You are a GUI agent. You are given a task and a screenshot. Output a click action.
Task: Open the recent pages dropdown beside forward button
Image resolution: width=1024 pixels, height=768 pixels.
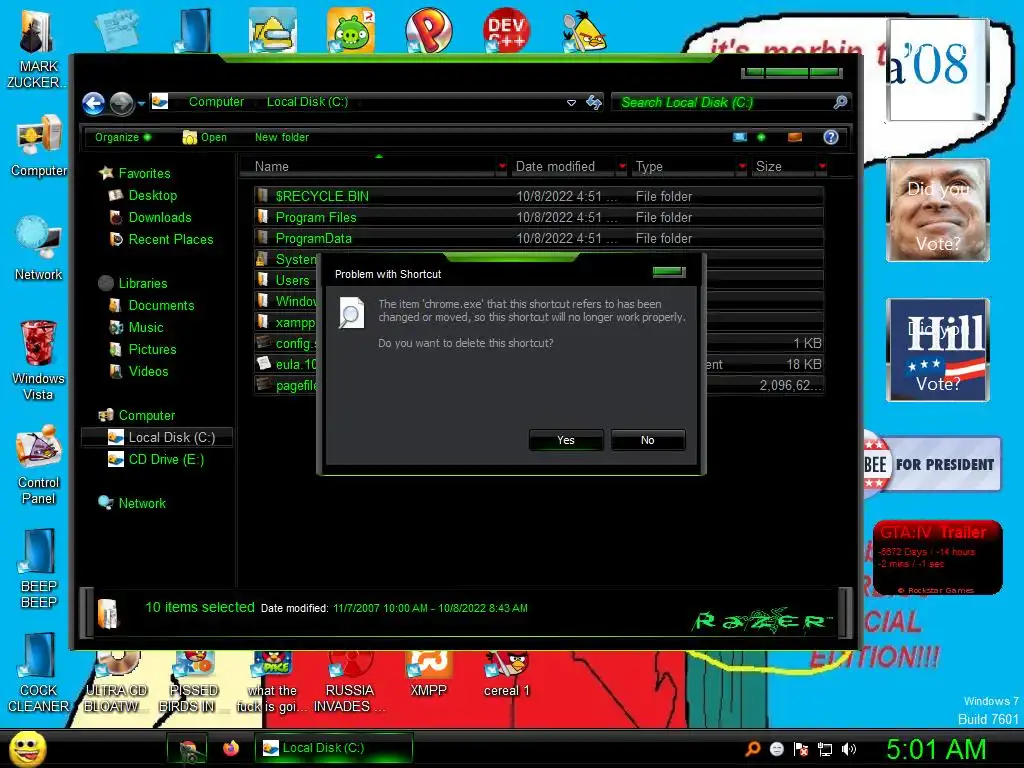pos(141,103)
